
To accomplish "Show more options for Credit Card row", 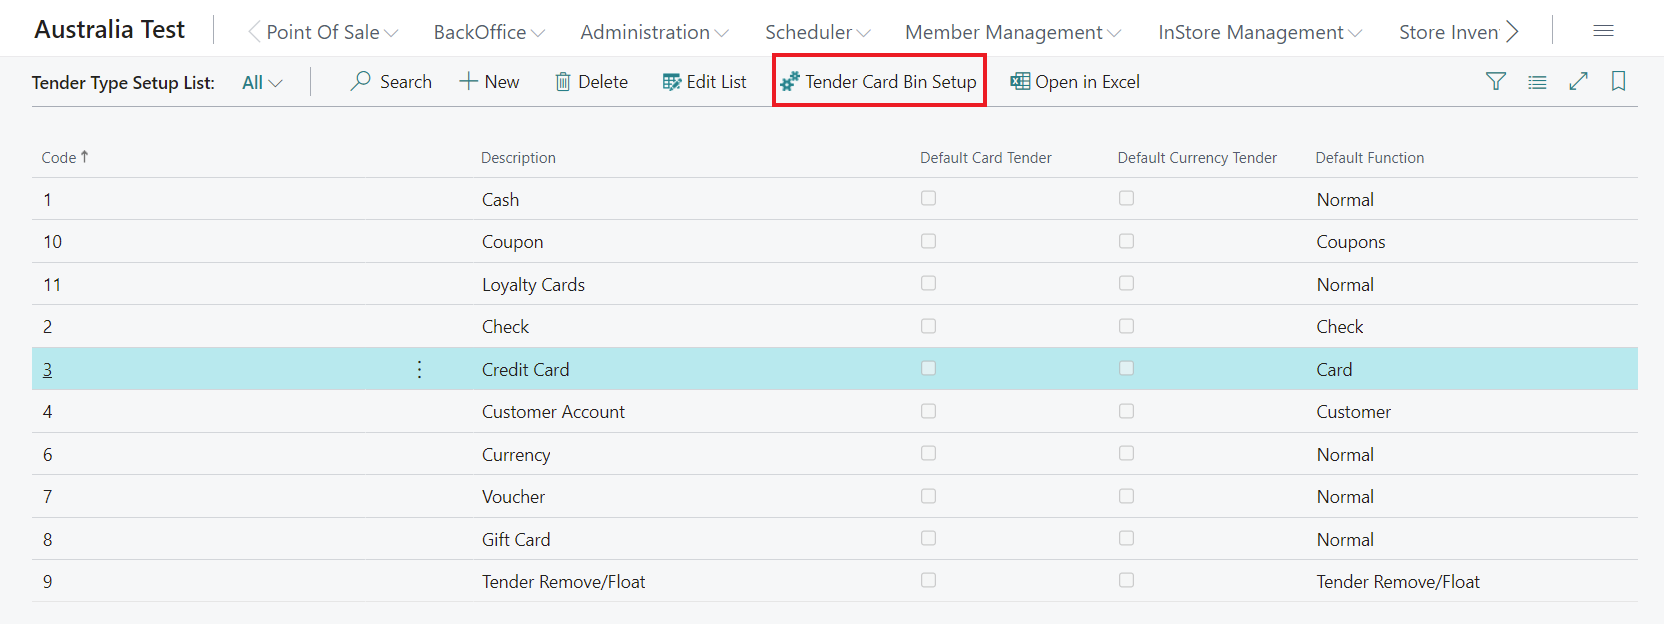I will pyautogui.click(x=419, y=370).
